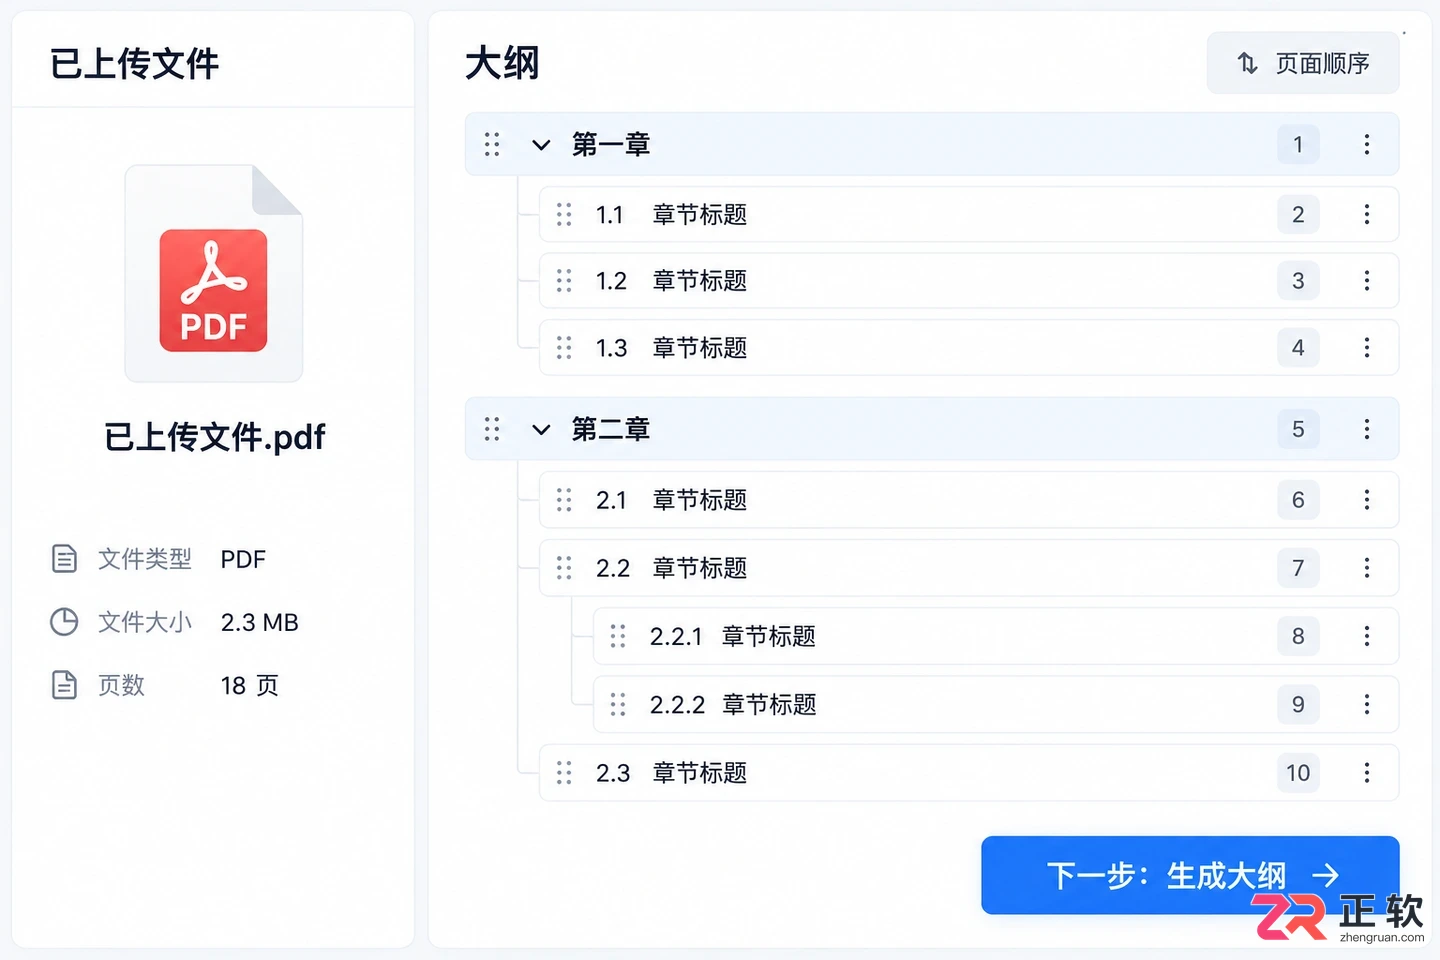
Task: Click the drag handle for 第一章
Action: click(492, 145)
